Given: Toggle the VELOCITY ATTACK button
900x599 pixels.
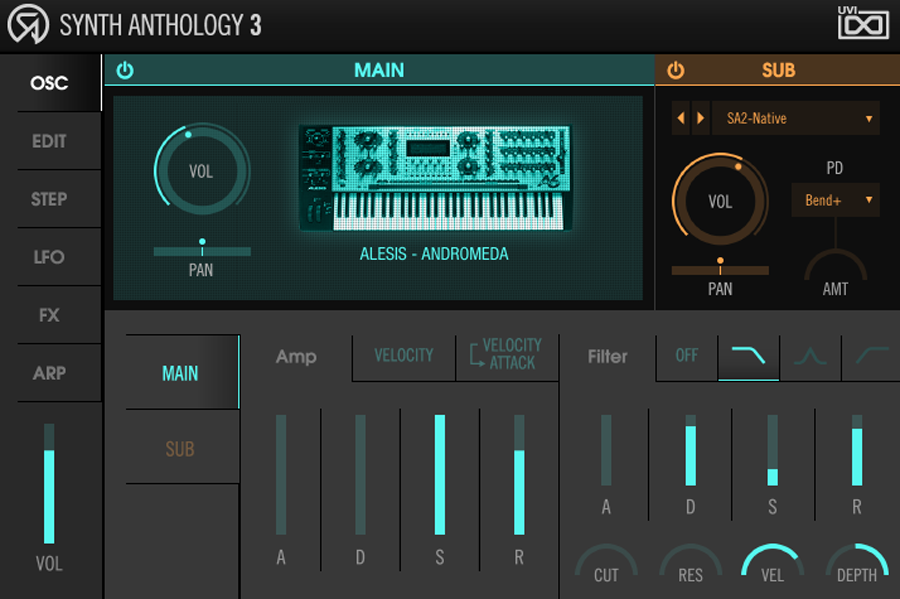Looking at the screenshot, I should tap(506, 355).
